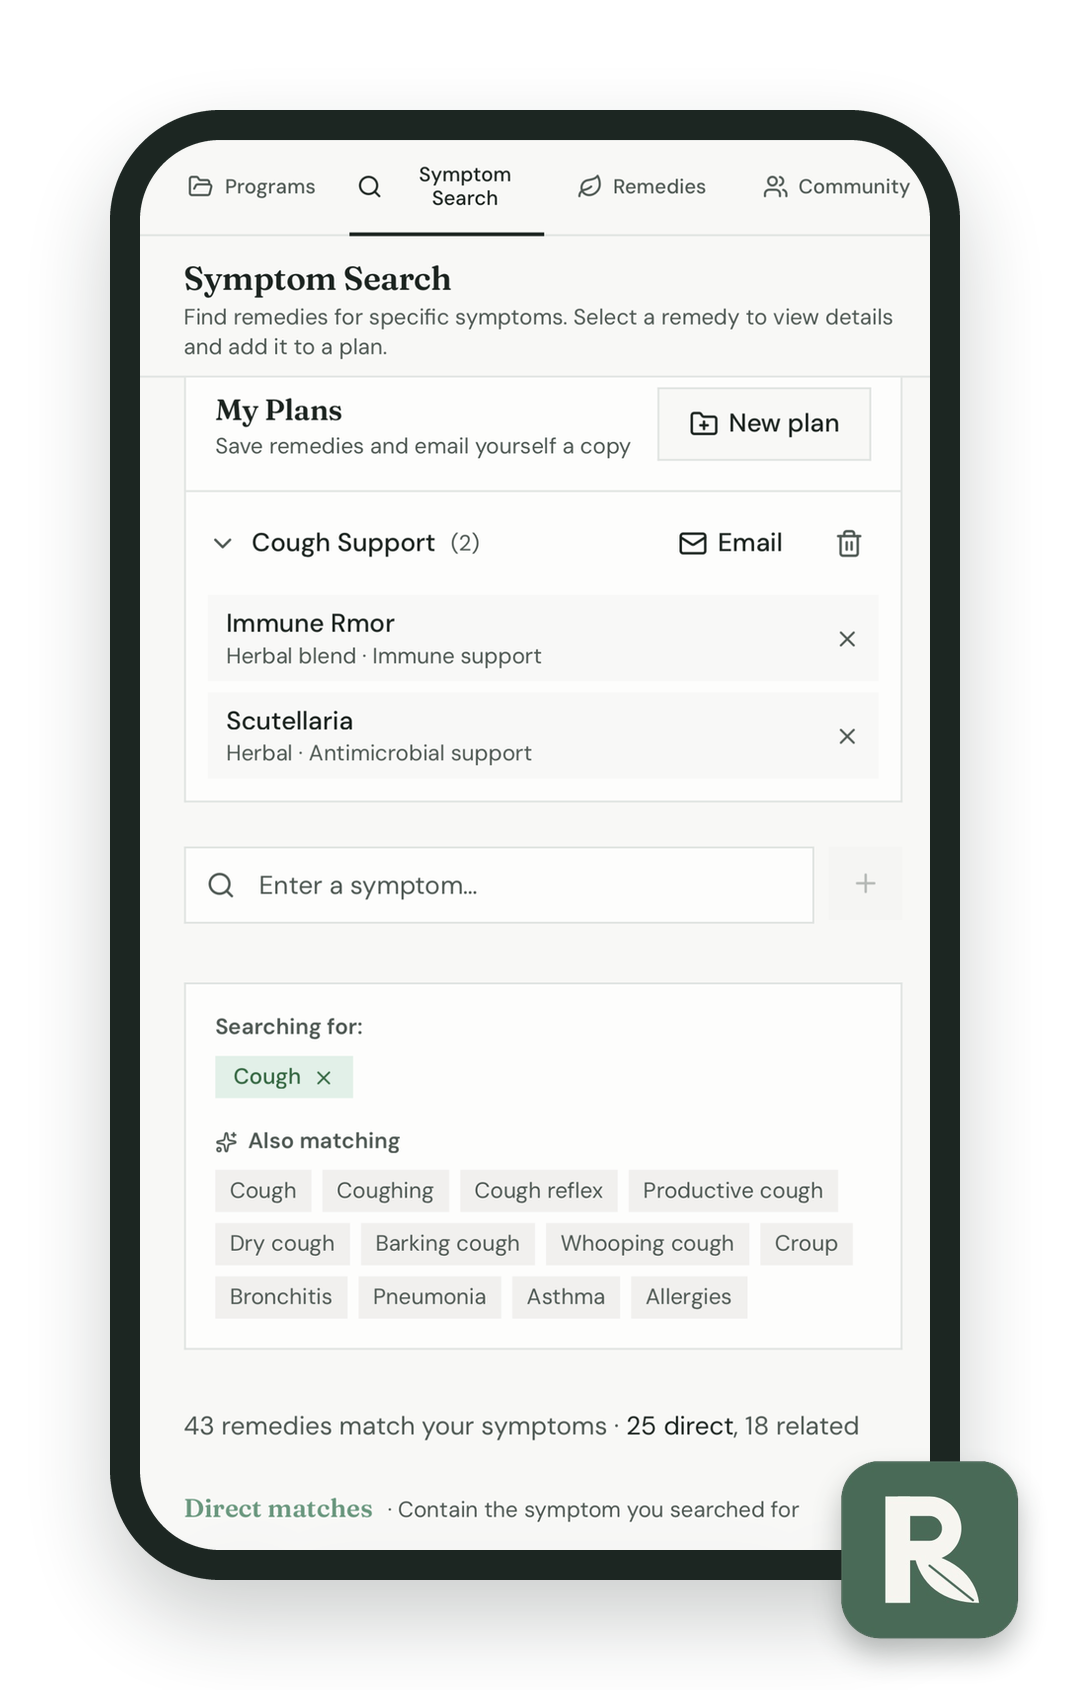1070x1690 pixels.
Task: Remove the Cough search tag
Action: [x=324, y=1077]
